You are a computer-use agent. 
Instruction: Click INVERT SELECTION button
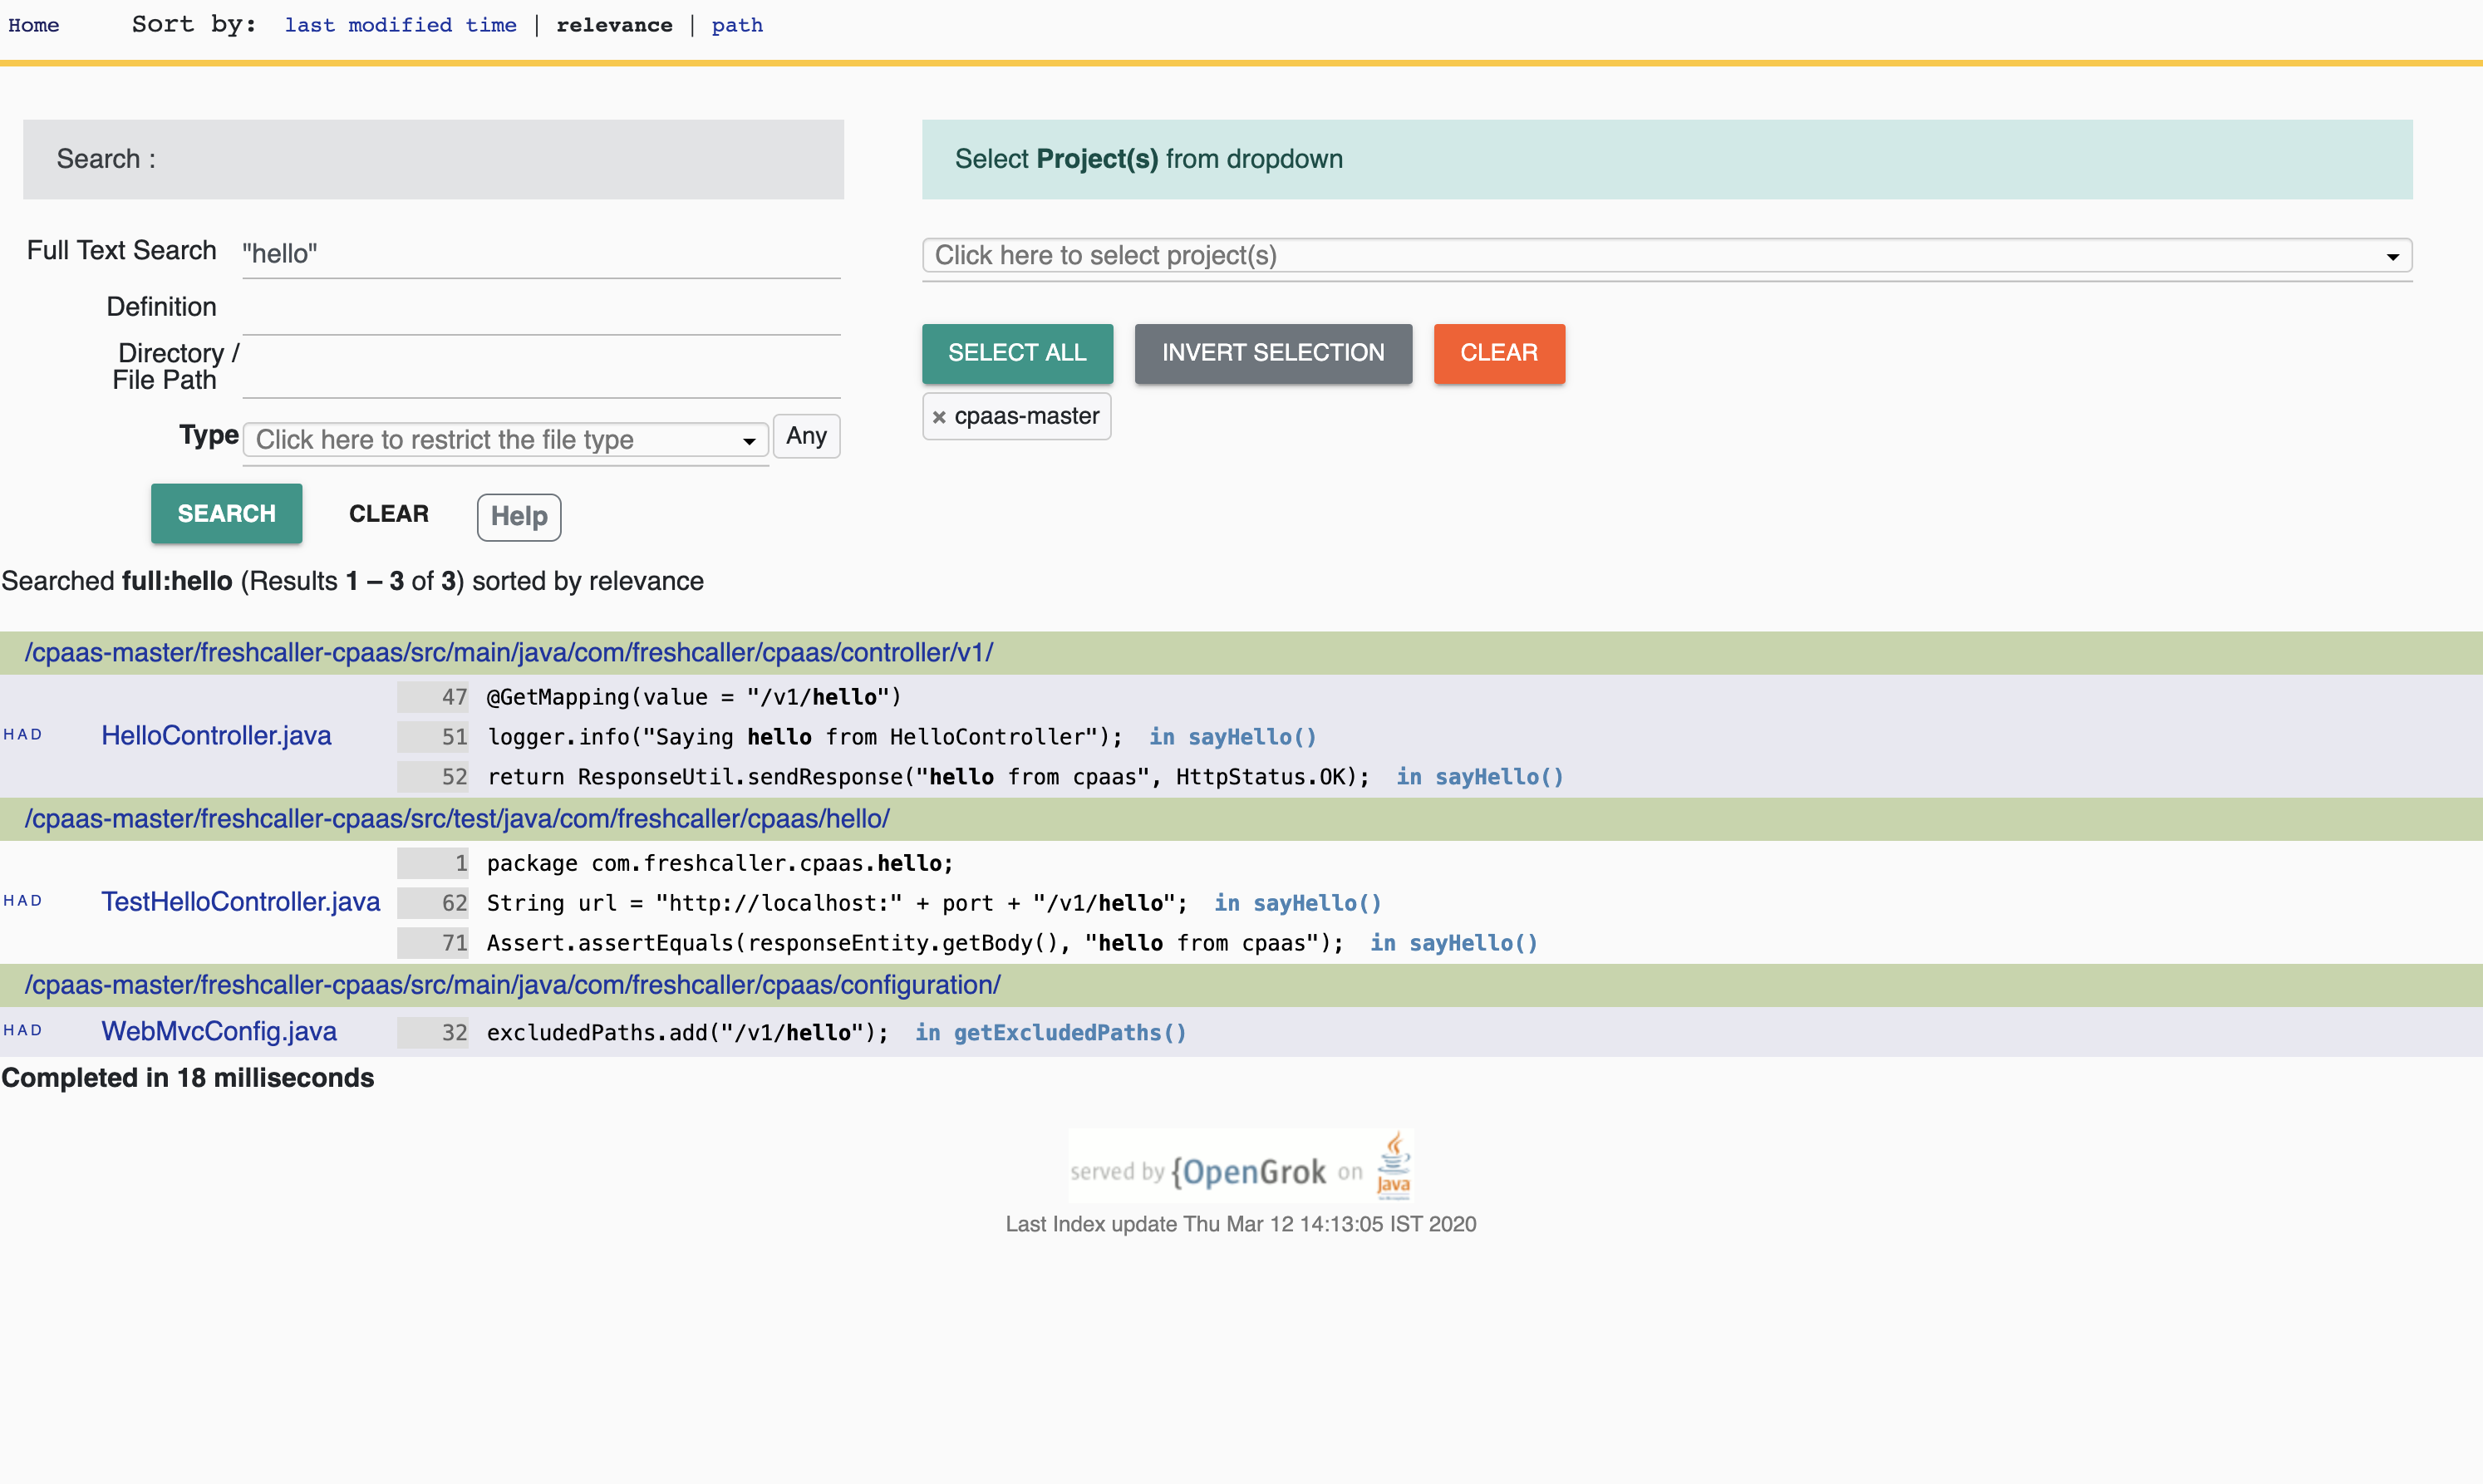pos(1272,353)
